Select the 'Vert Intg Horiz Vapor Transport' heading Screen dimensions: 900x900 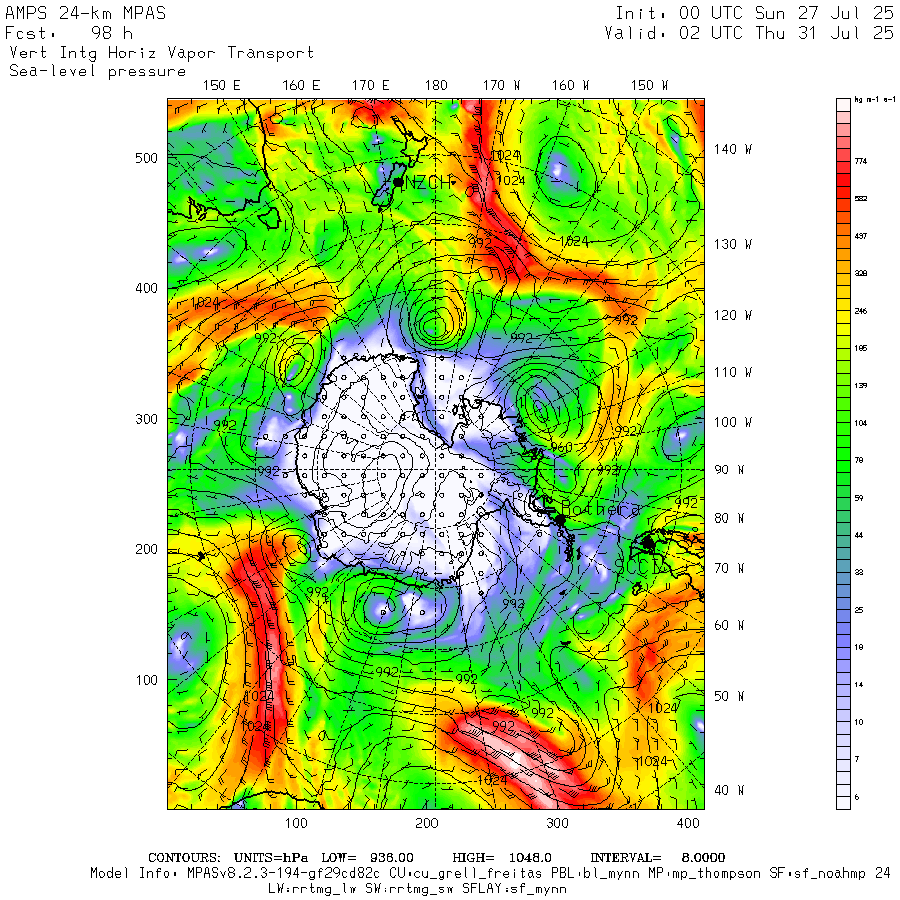(x=162, y=53)
